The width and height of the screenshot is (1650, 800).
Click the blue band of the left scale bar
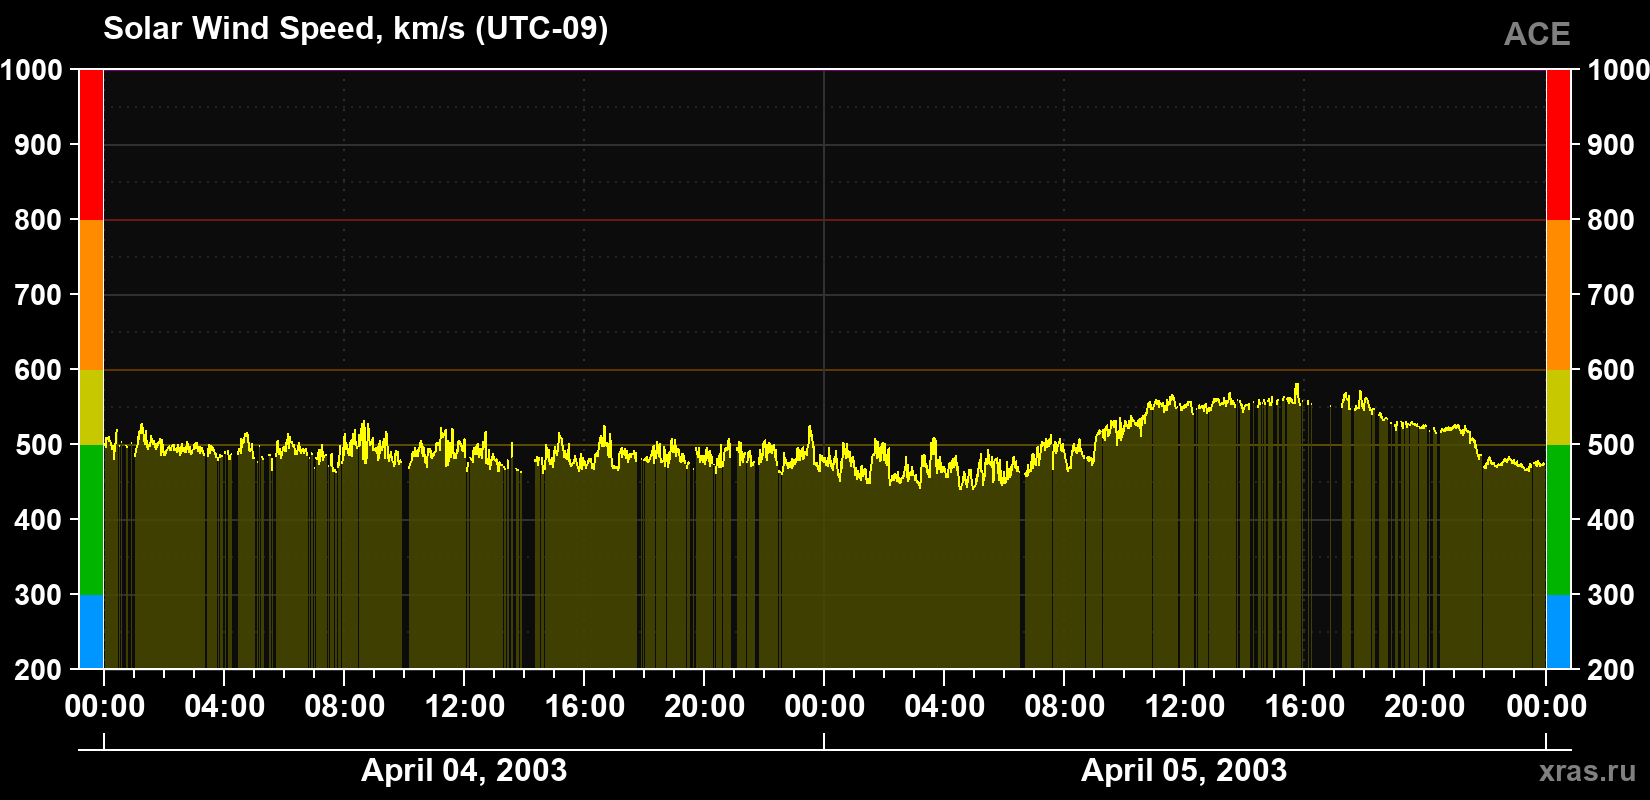91,632
